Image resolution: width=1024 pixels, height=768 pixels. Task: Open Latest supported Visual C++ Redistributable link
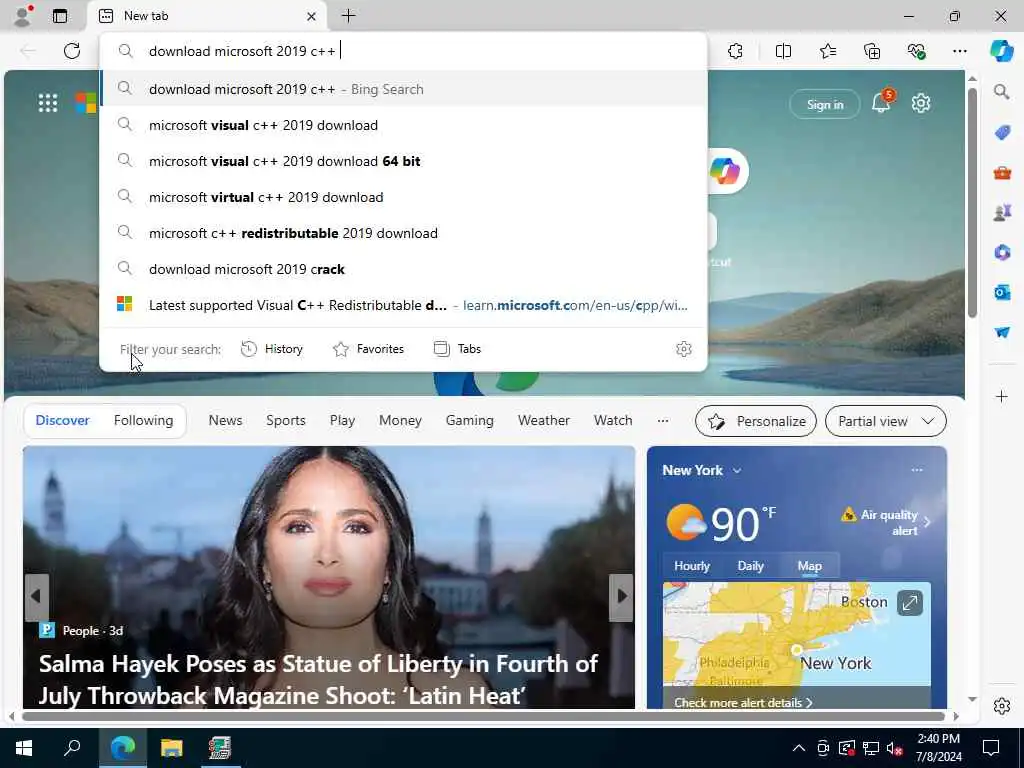pyautogui.click(x=404, y=305)
